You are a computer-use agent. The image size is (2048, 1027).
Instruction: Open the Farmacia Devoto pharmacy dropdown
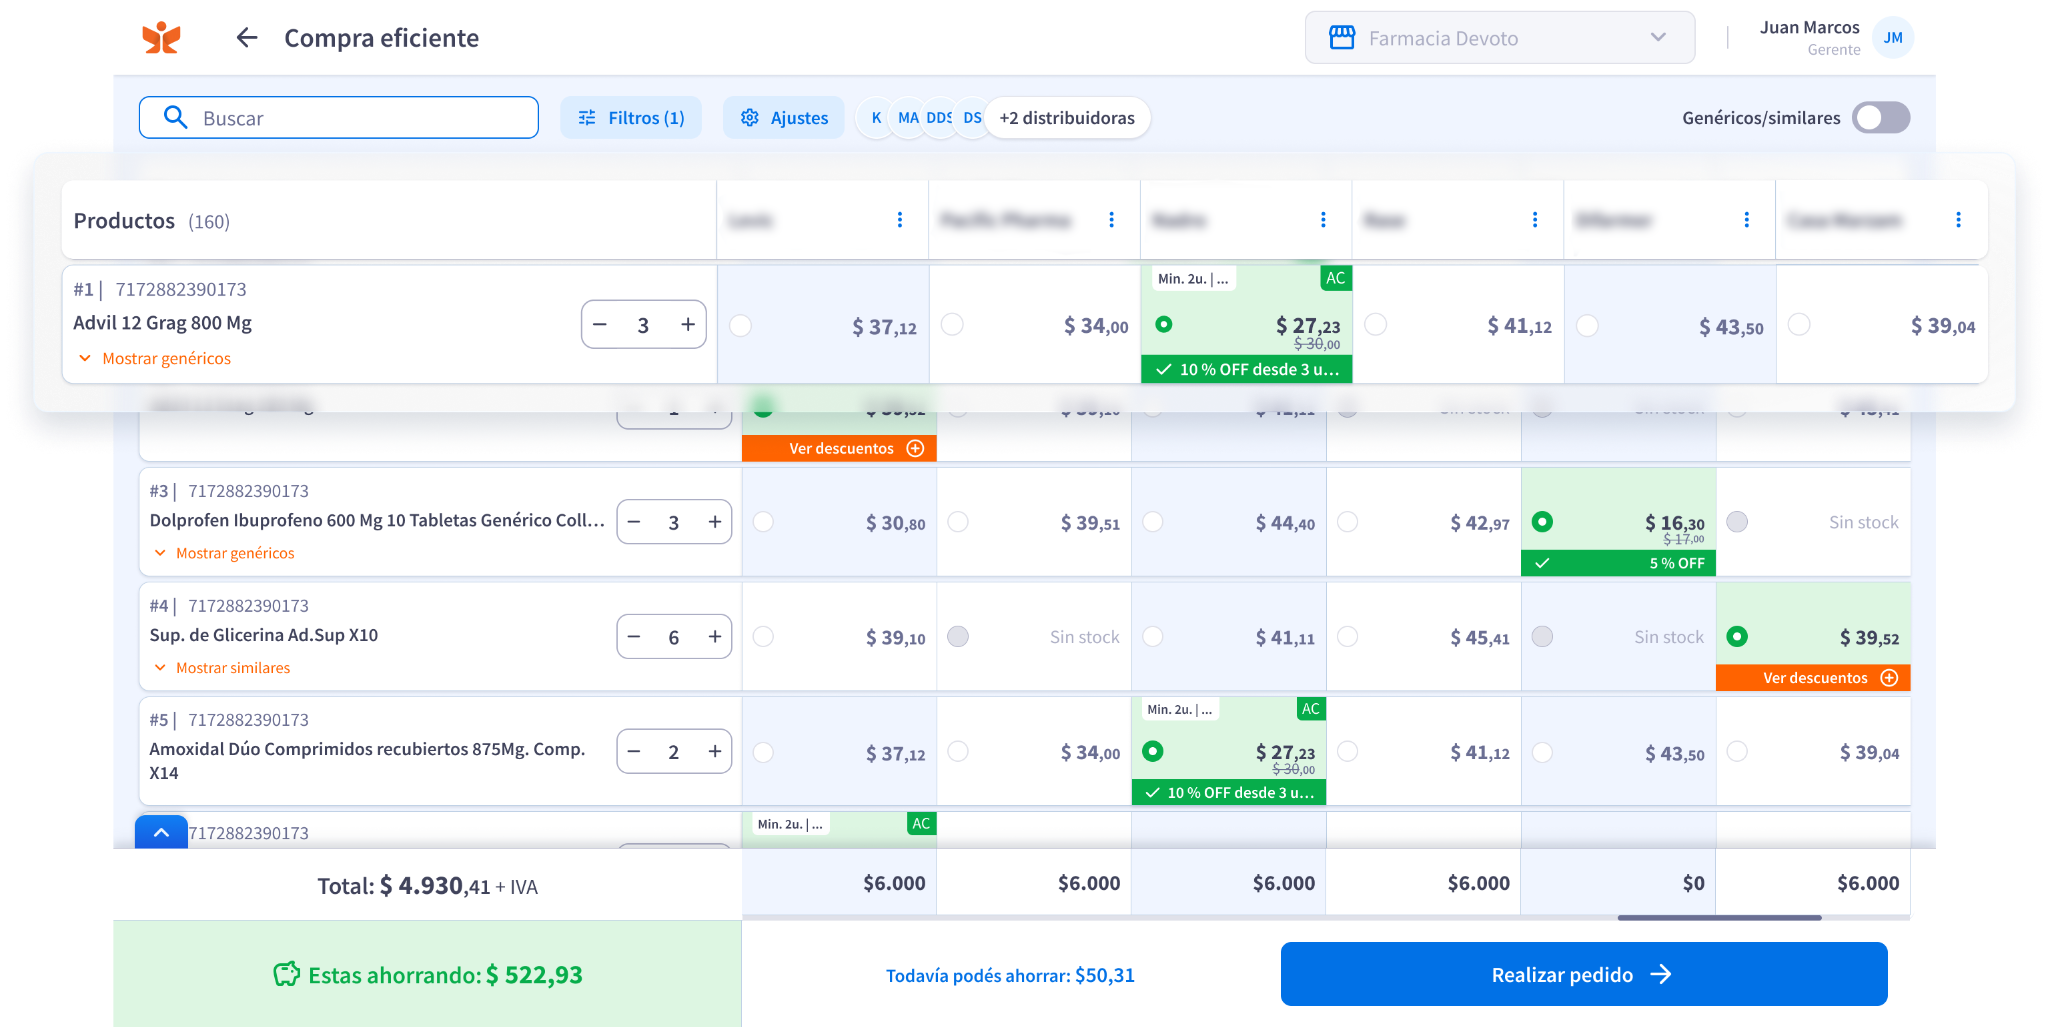pyautogui.click(x=1499, y=38)
